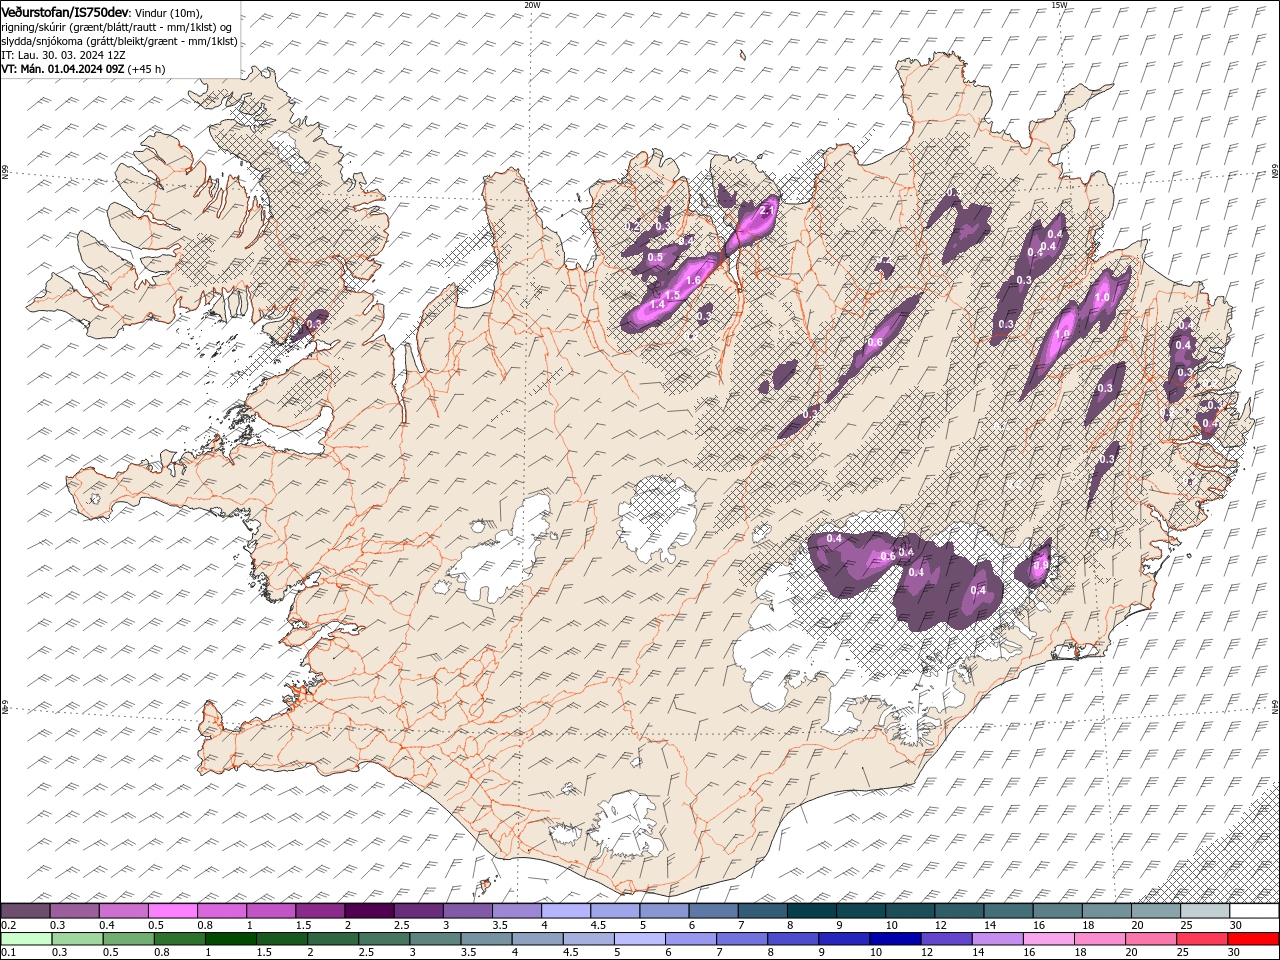This screenshot has height=960, width=1280.
Task: Click the top-row legend swatch between 1 and 1.5
Action: click(x=271, y=911)
